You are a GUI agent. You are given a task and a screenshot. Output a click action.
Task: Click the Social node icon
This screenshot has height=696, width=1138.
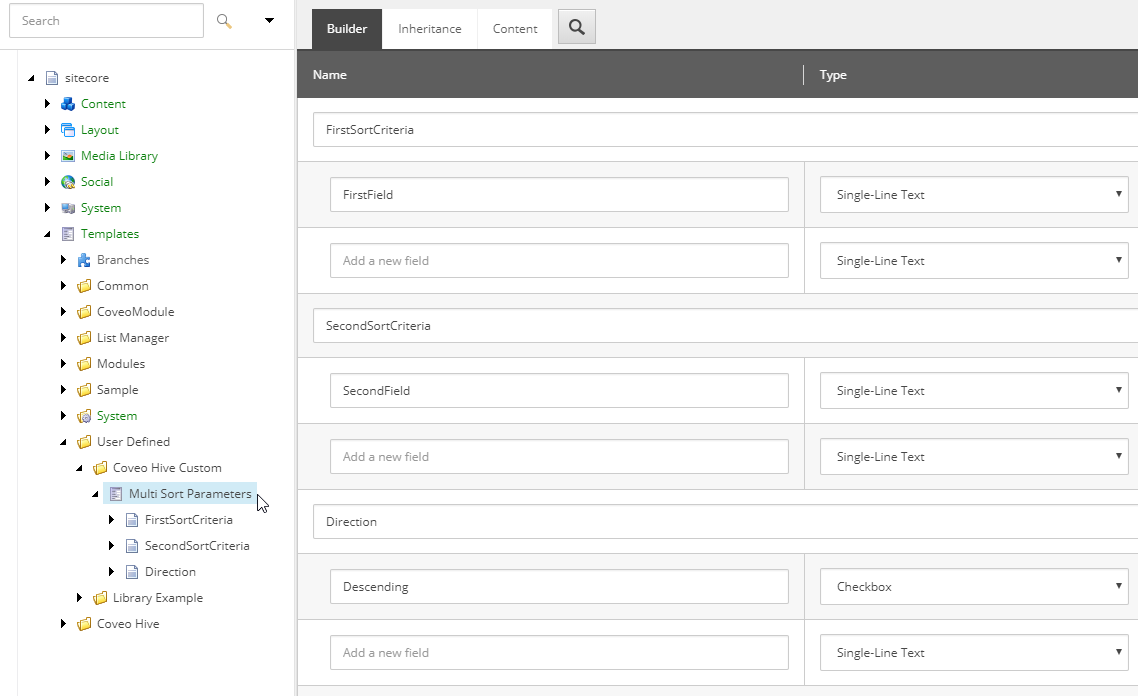tap(67, 181)
